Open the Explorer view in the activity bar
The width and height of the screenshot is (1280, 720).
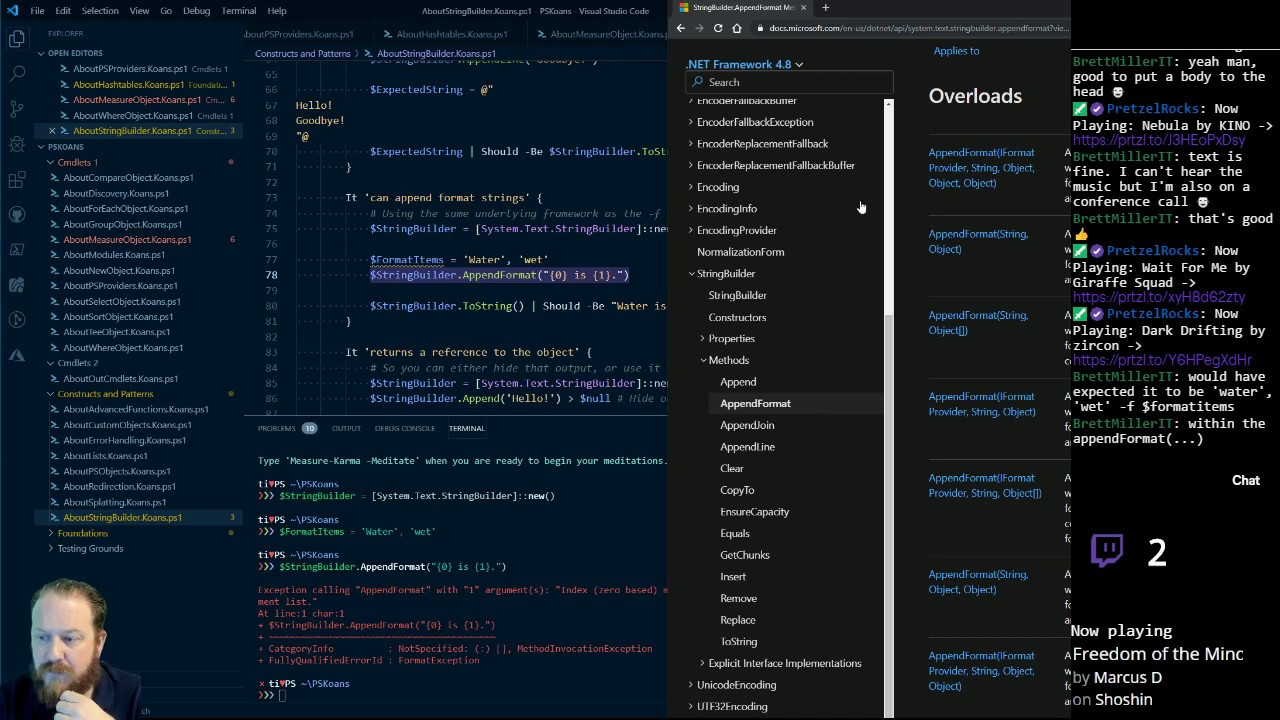pyautogui.click(x=17, y=39)
